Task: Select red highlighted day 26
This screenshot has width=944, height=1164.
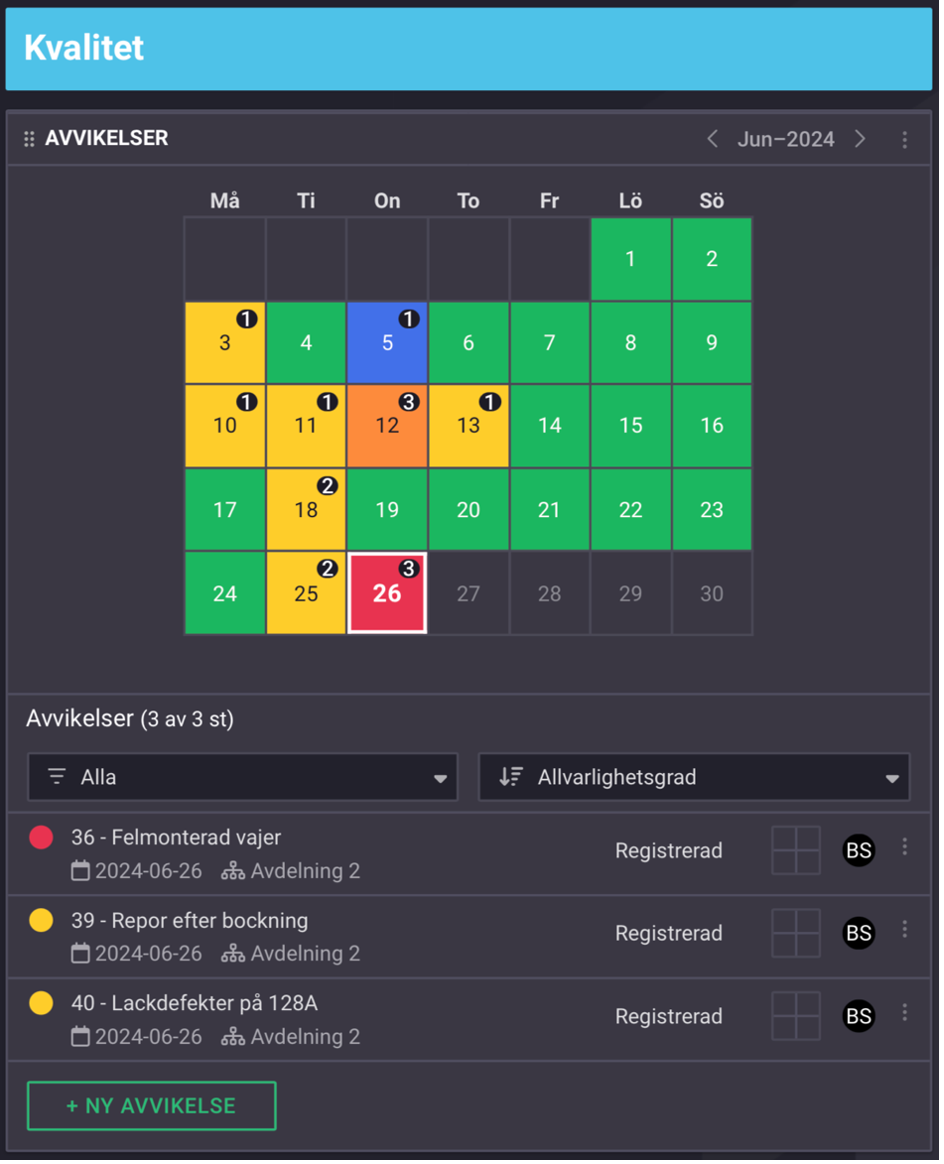Action: (387, 593)
